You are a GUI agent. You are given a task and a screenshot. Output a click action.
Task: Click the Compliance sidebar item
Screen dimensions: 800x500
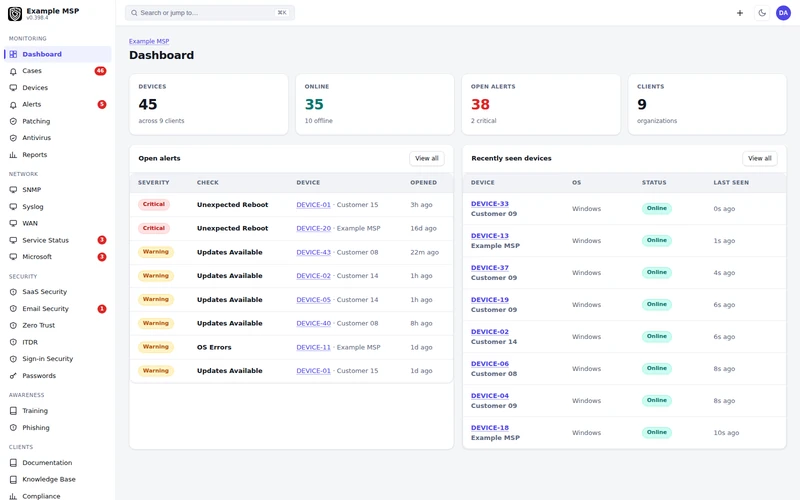coord(57,496)
